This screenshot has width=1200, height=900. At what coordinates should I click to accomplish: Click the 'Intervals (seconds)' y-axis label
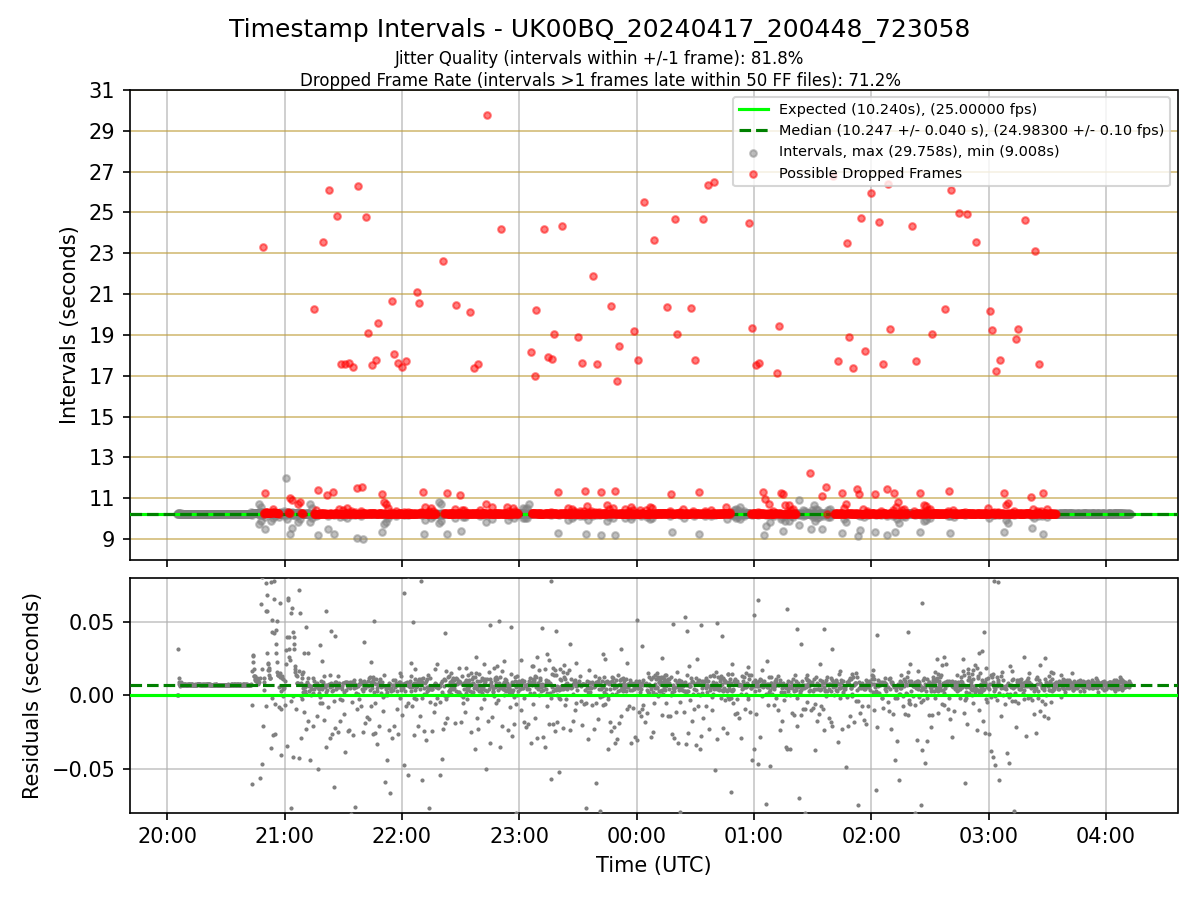(x=68, y=325)
